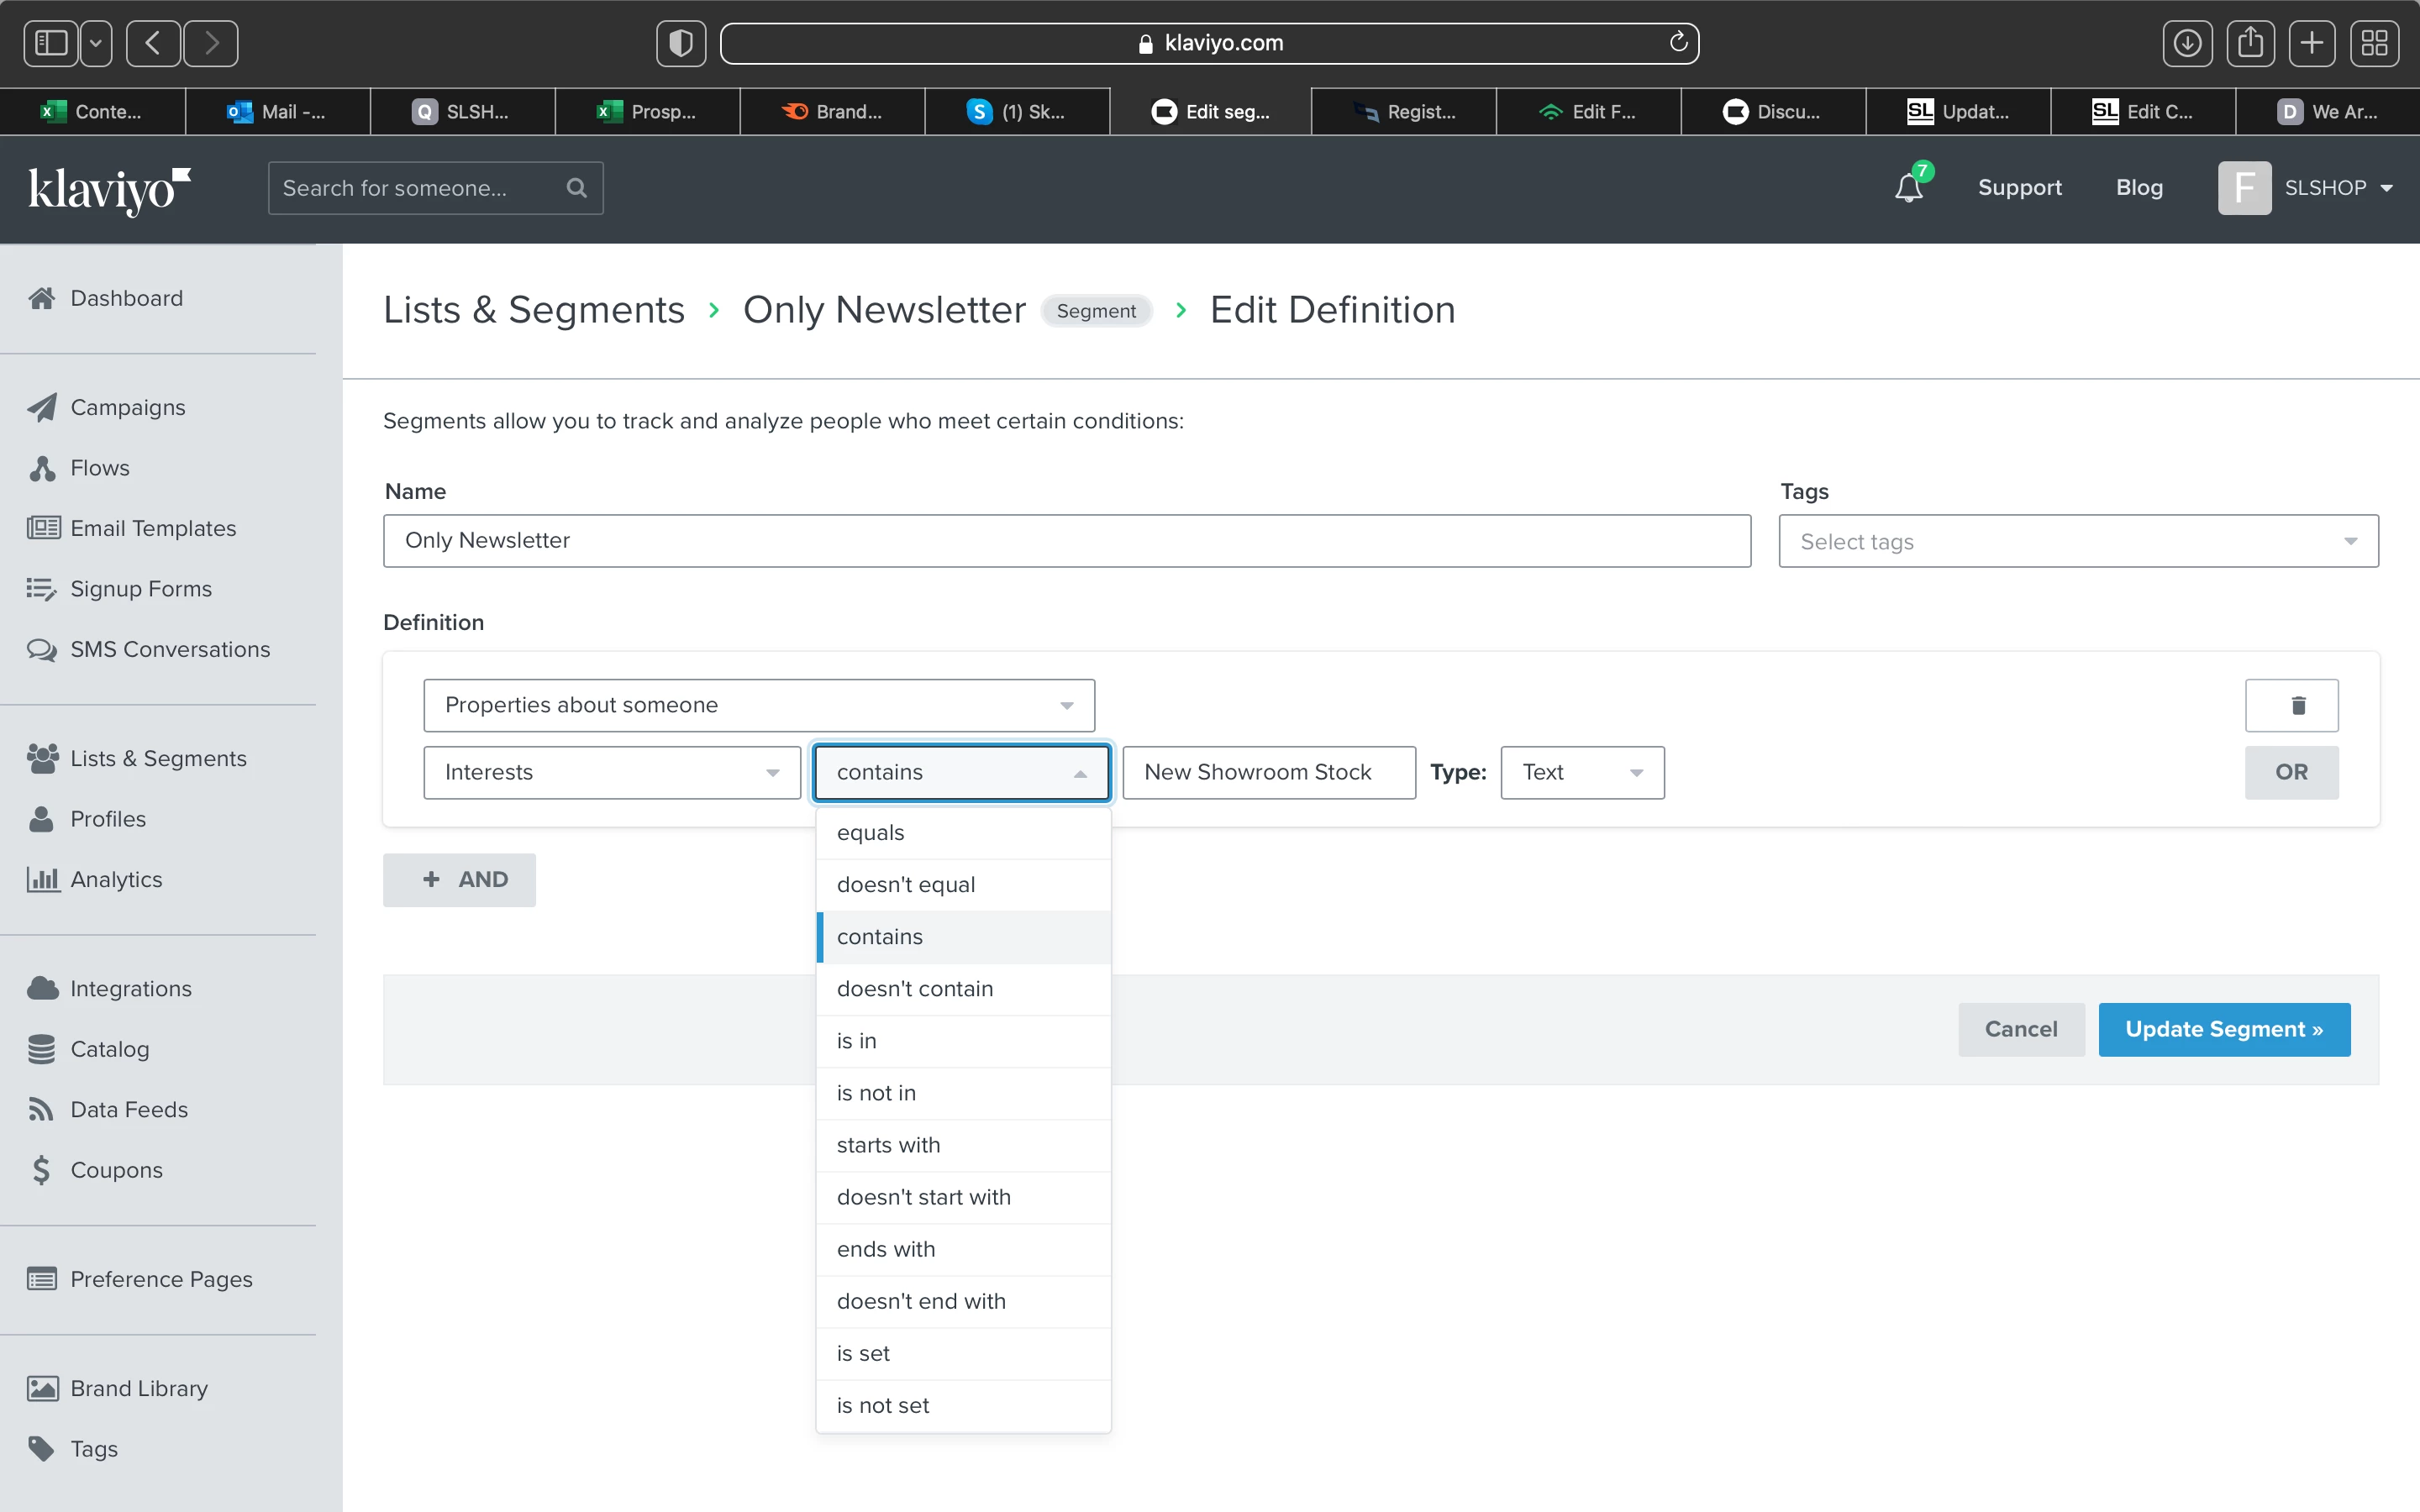The height and width of the screenshot is (1512, 2420).
Task: Choose "doesn't contain" from list
Action: 914,989
